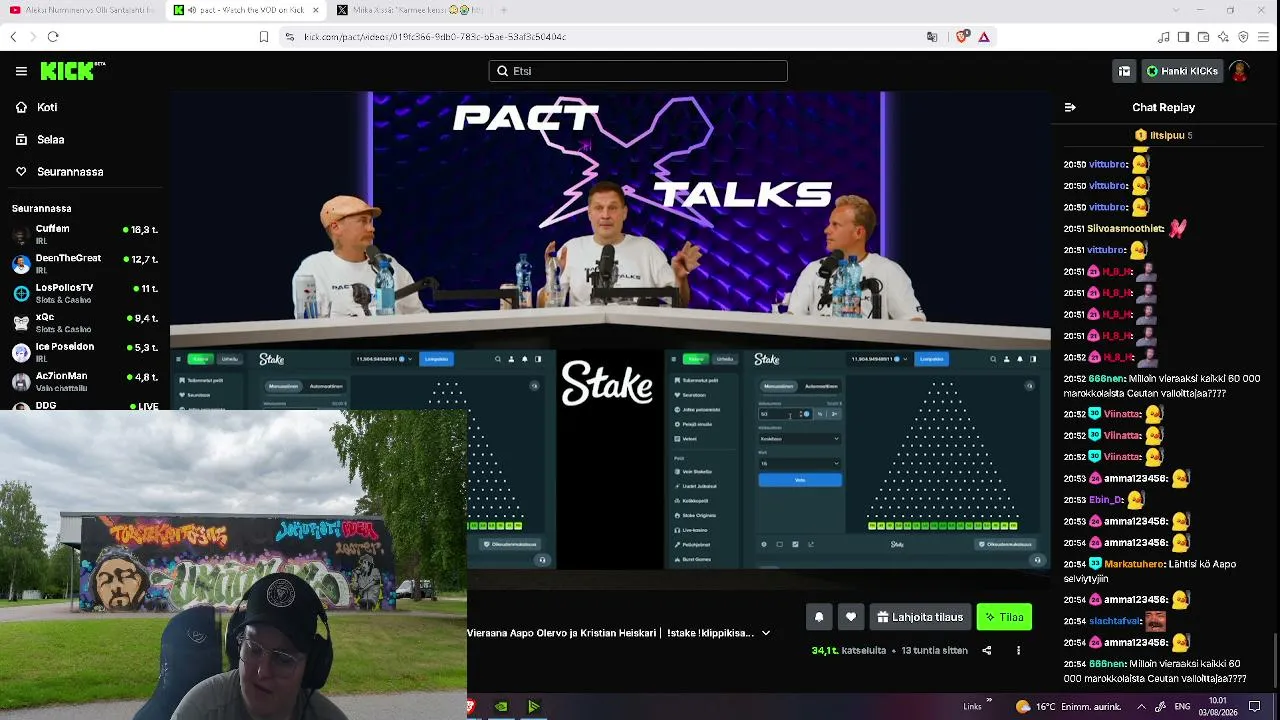Image resolution: width=1280 pixels, height=720 pixels.
Task: Open Brave Leo AI sparkle icon
Action: coord(1223,37)
